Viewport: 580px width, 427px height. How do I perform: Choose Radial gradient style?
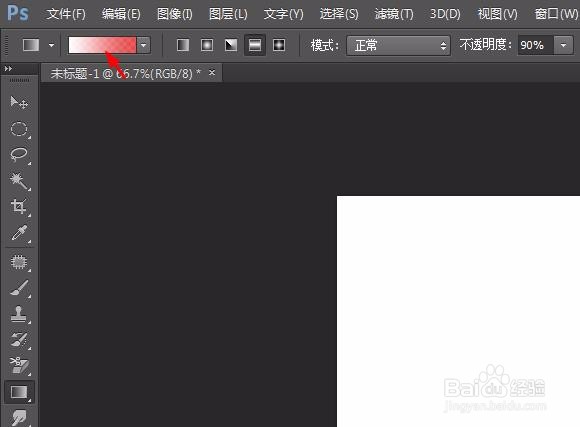pyautogui.click(x=207, y=45)
